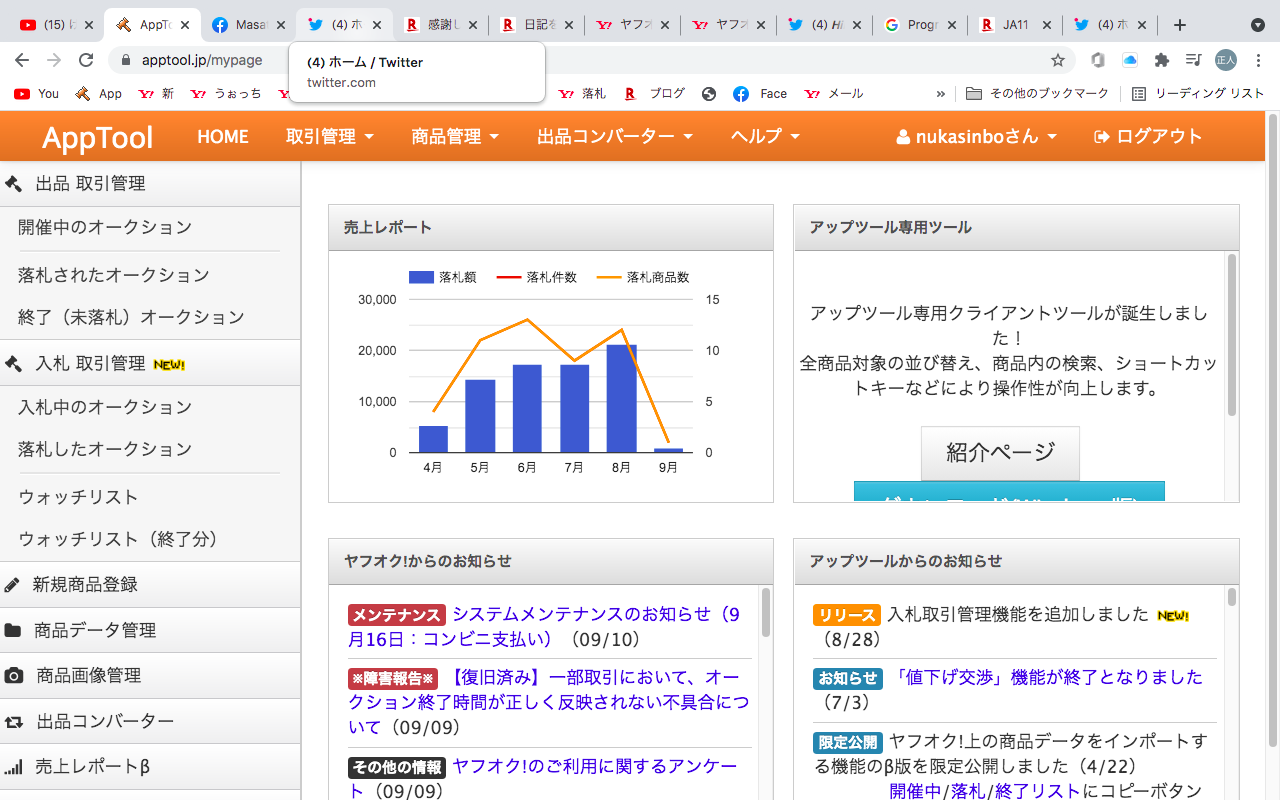Click the converter arrows icon beside 出品コンバーター
This screenshot has height=800, width=1280.
pyautogui.click(x=14, y=722)
